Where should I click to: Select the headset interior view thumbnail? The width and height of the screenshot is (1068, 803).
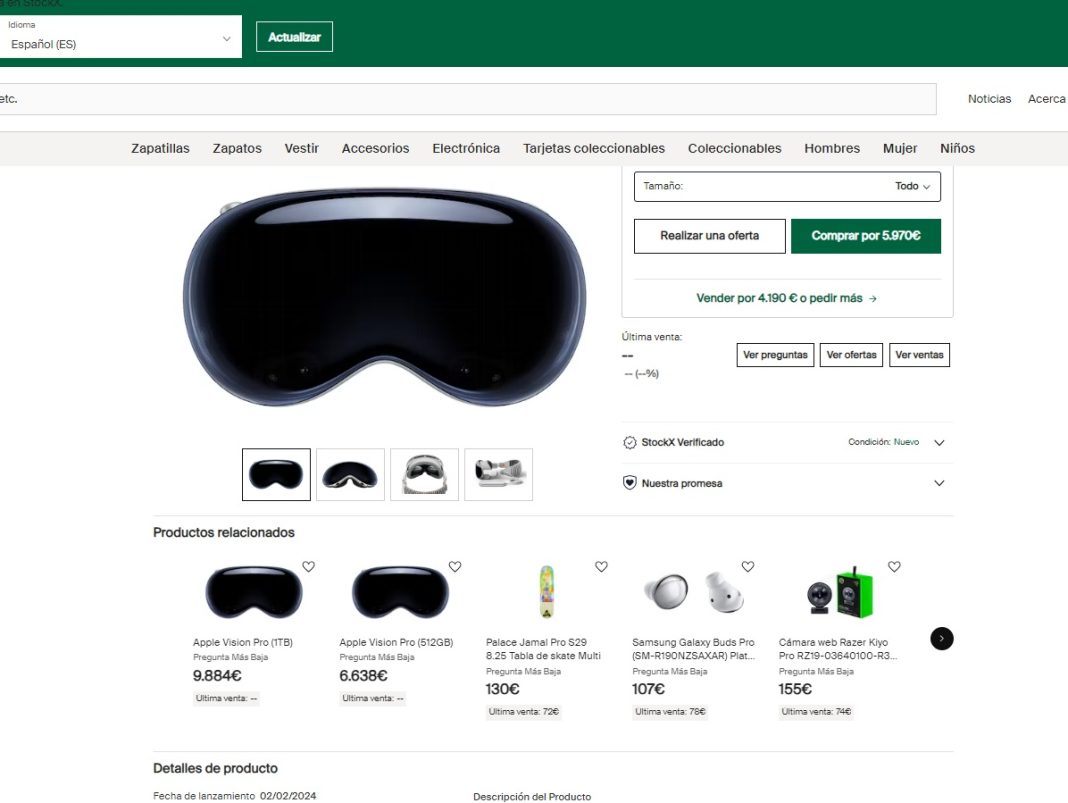425,474
